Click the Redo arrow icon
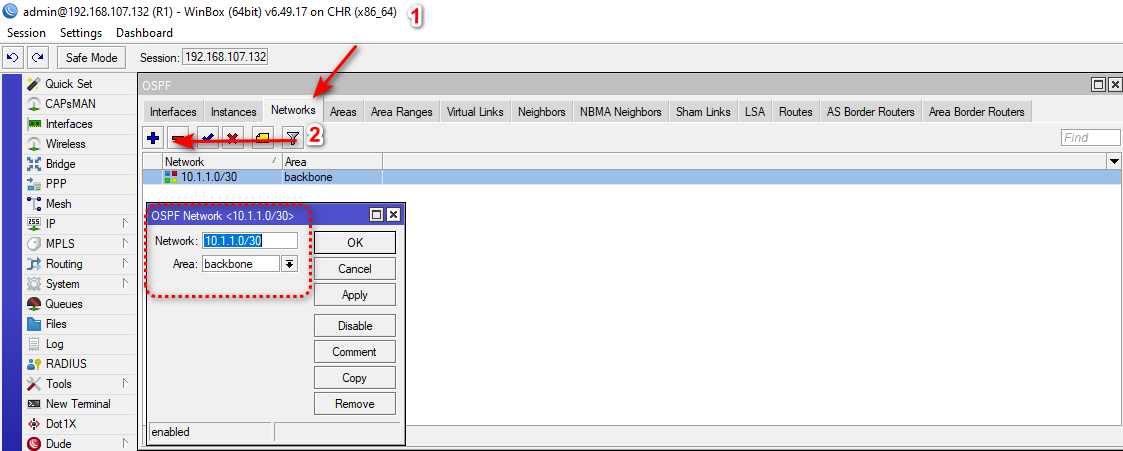 38,58
